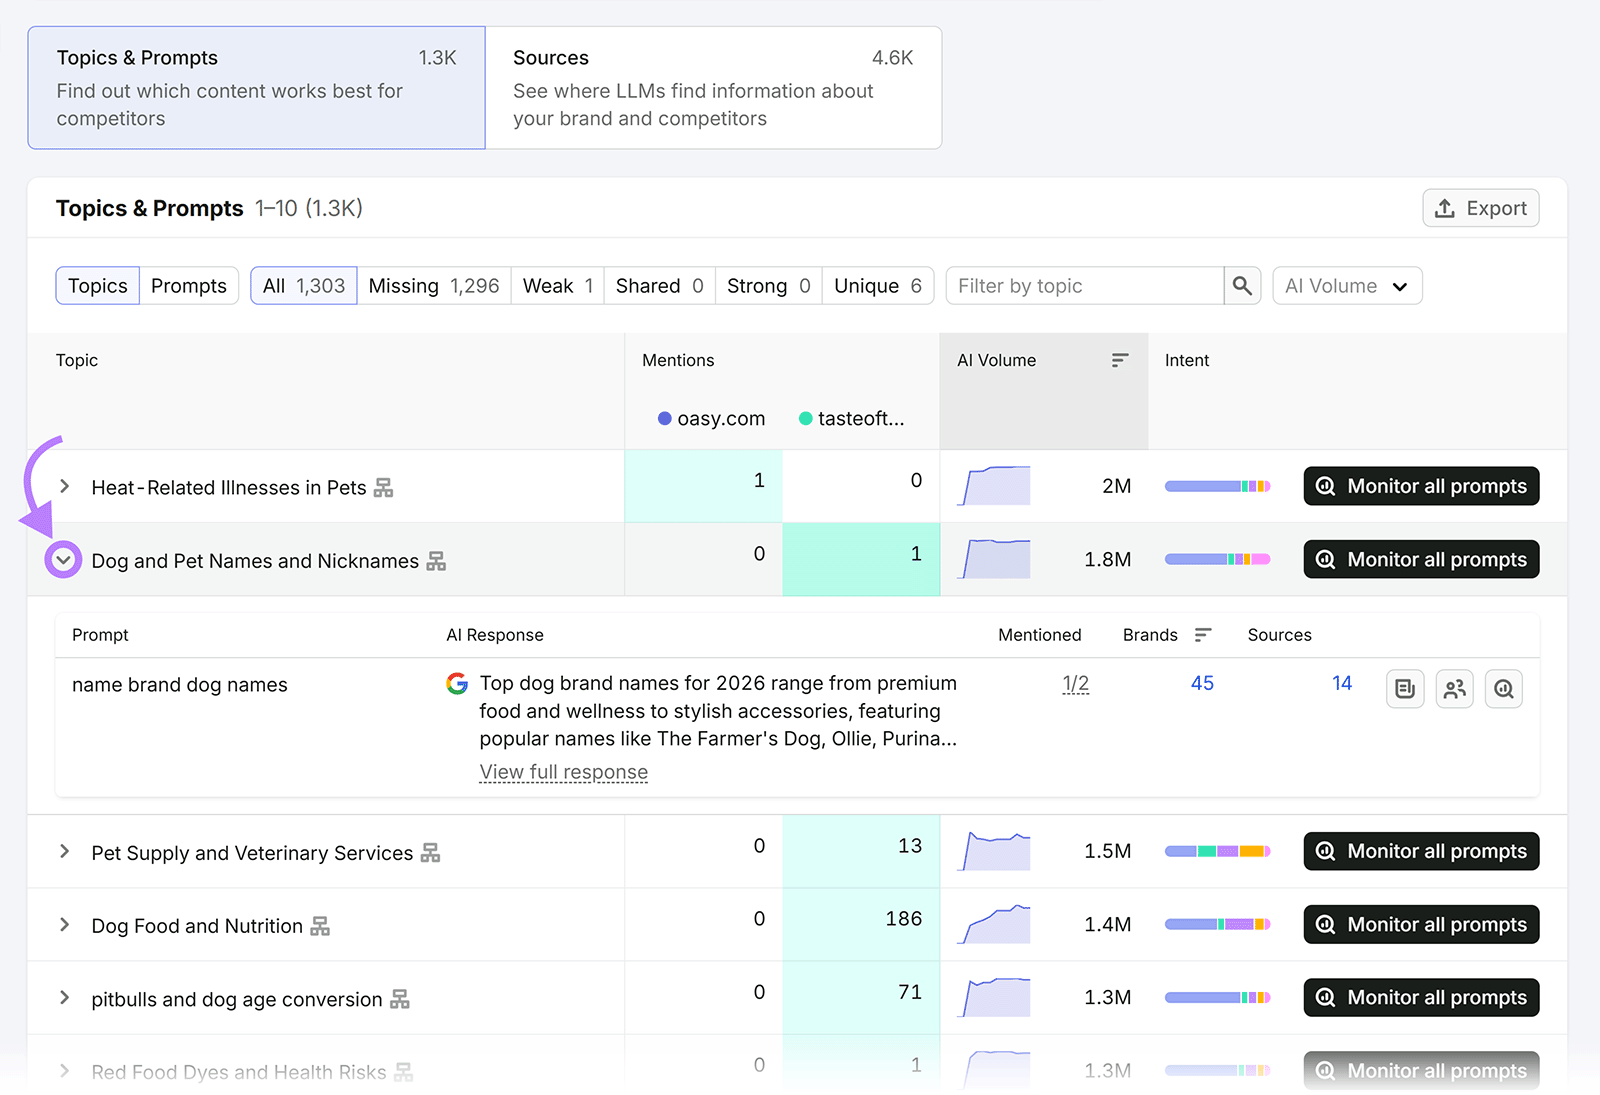Screen dimensions: 1600x1095
Task: Click the AI volume trend chart for Heat-Related Illnesses
Action: [995, 486]
